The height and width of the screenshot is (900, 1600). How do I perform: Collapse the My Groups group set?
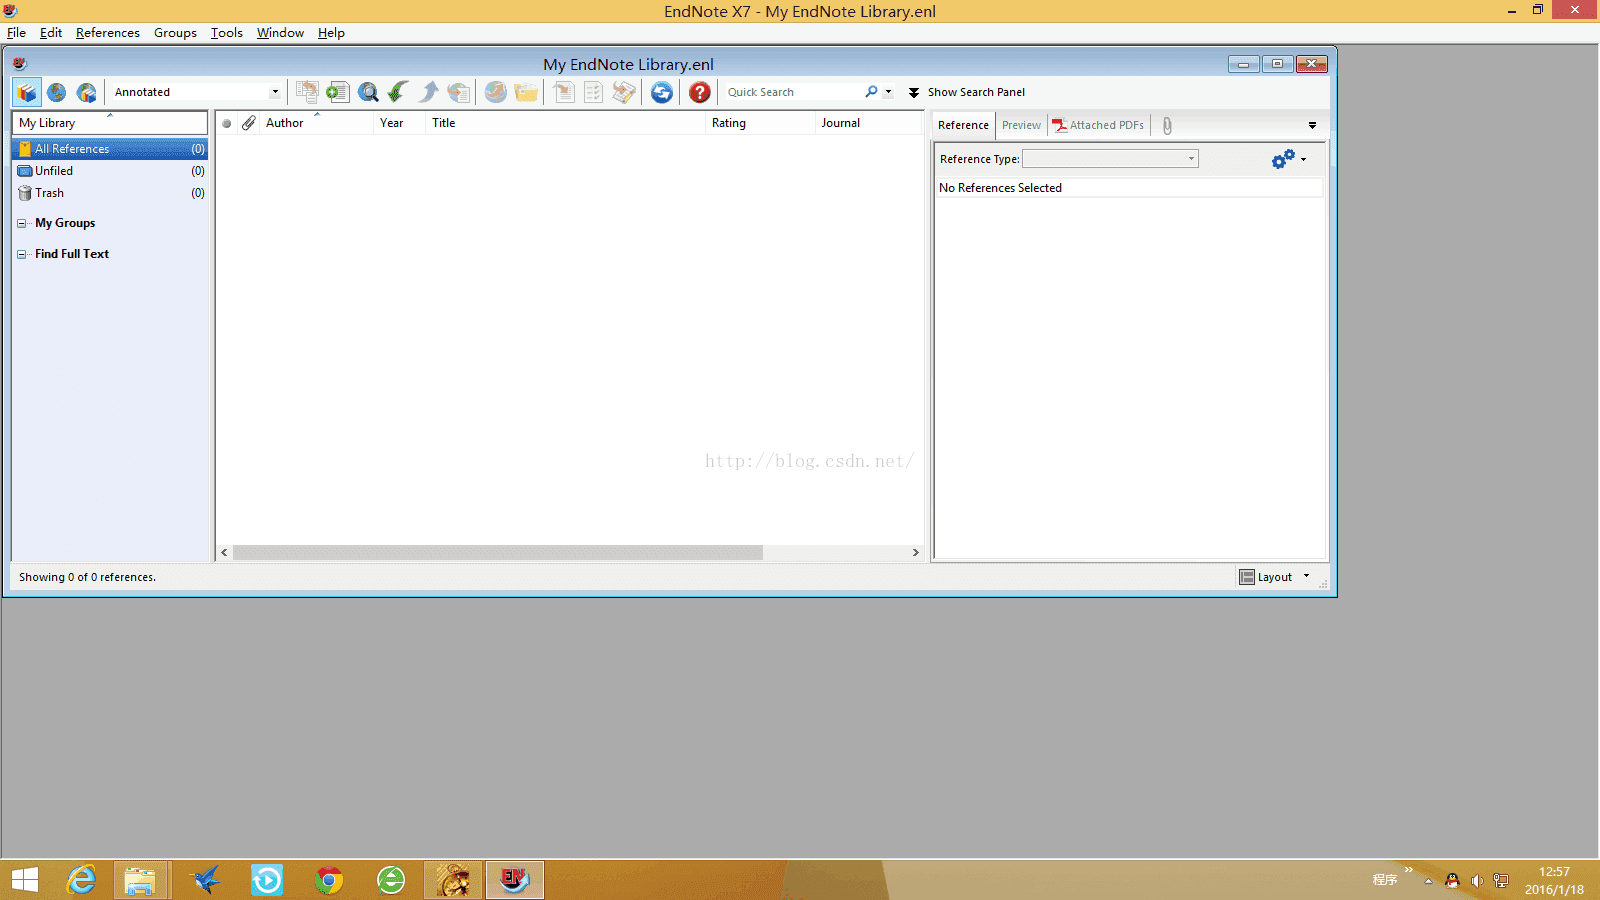coord(22,223)
